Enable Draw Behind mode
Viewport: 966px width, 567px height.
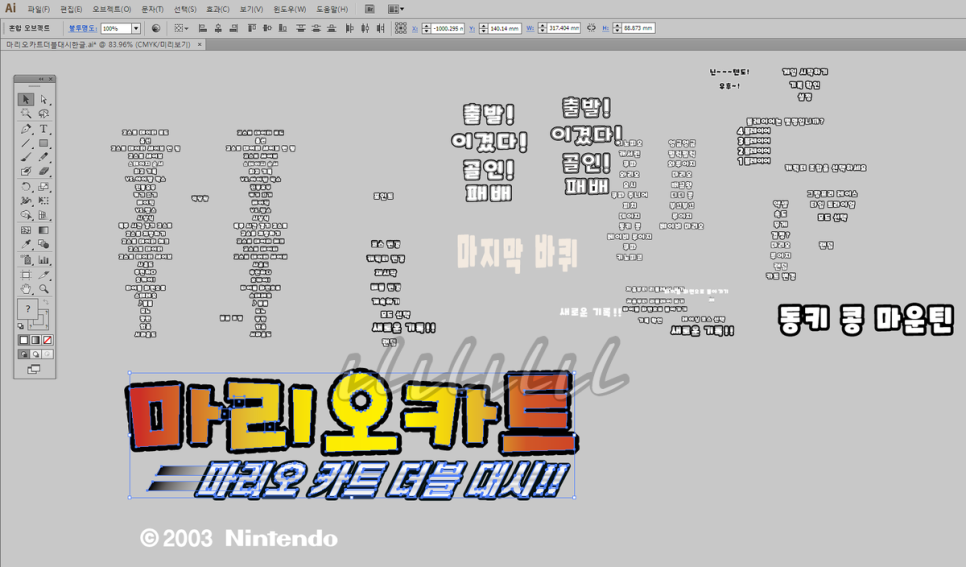(35, 354)
